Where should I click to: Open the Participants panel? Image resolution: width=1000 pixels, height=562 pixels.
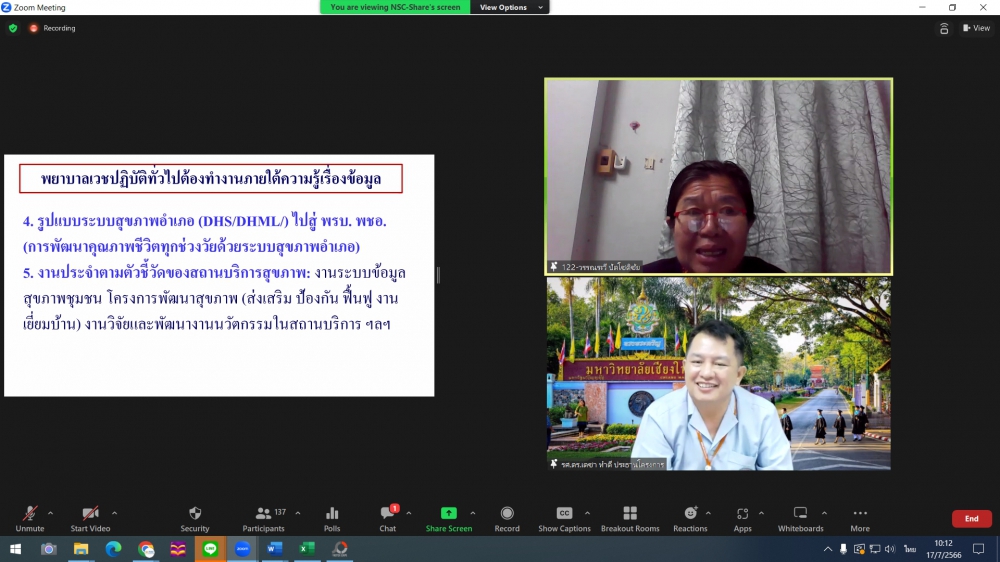[x=263, y=518]
